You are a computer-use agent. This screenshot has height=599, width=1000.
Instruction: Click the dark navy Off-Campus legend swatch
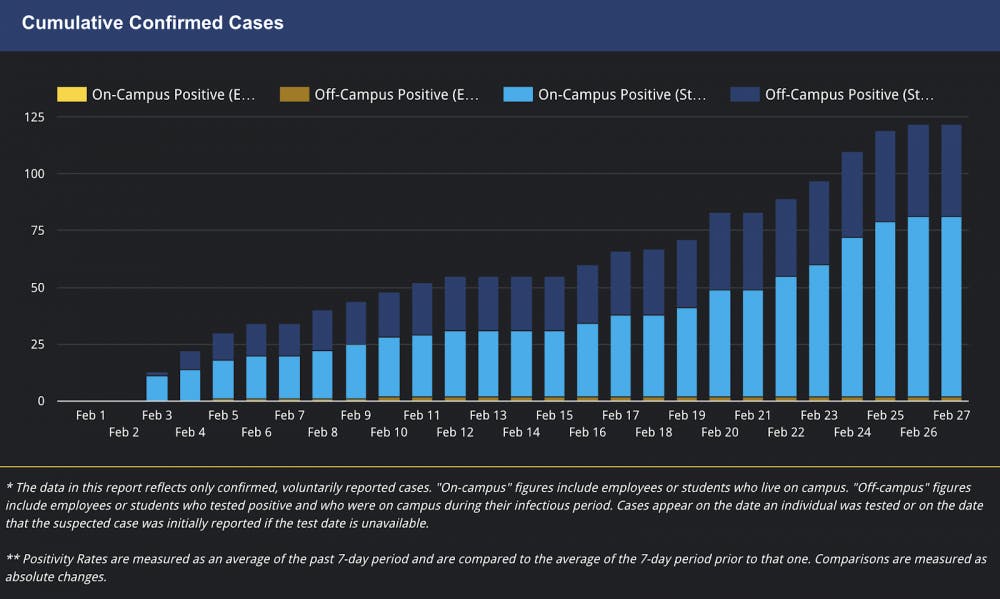coord(745,95)
